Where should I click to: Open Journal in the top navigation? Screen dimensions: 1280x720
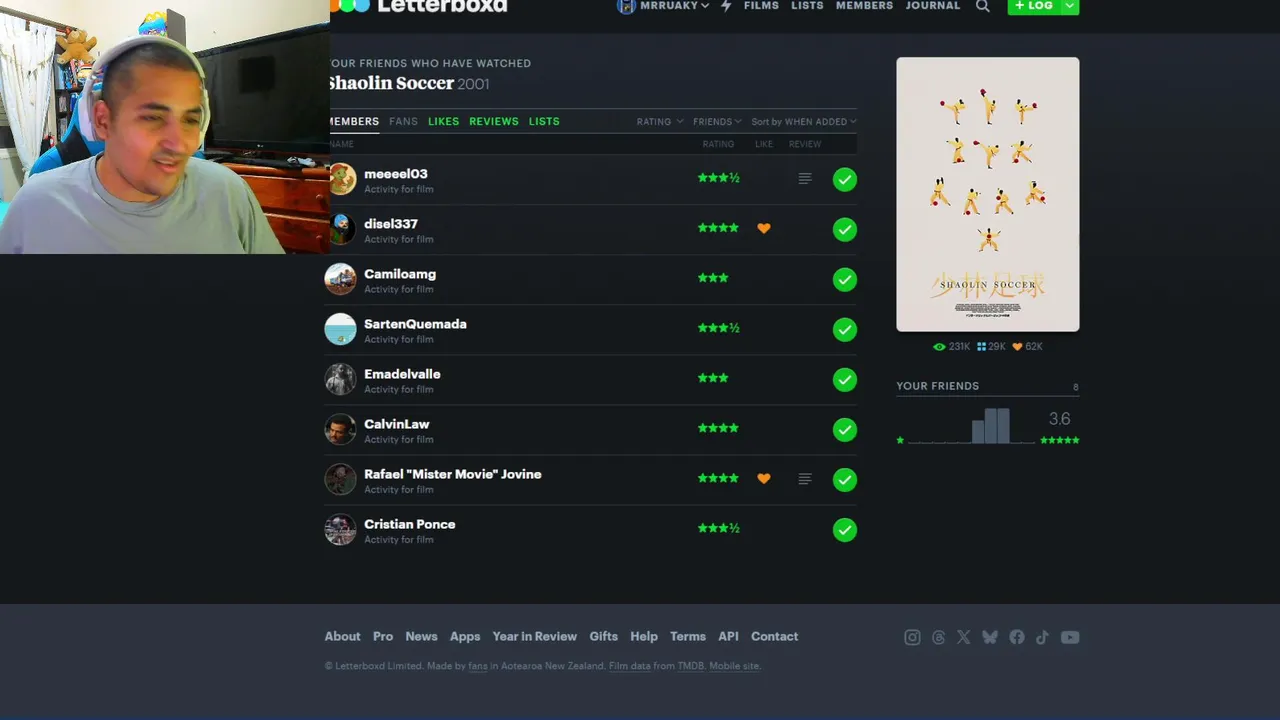[x=933, y=6]
